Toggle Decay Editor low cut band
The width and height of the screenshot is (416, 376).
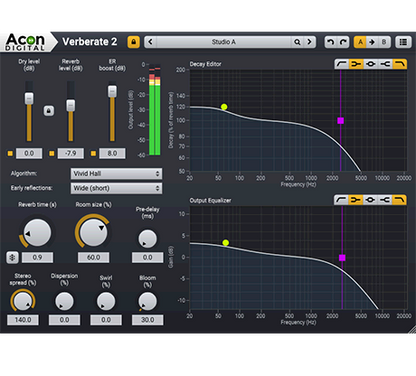point(341,64)
